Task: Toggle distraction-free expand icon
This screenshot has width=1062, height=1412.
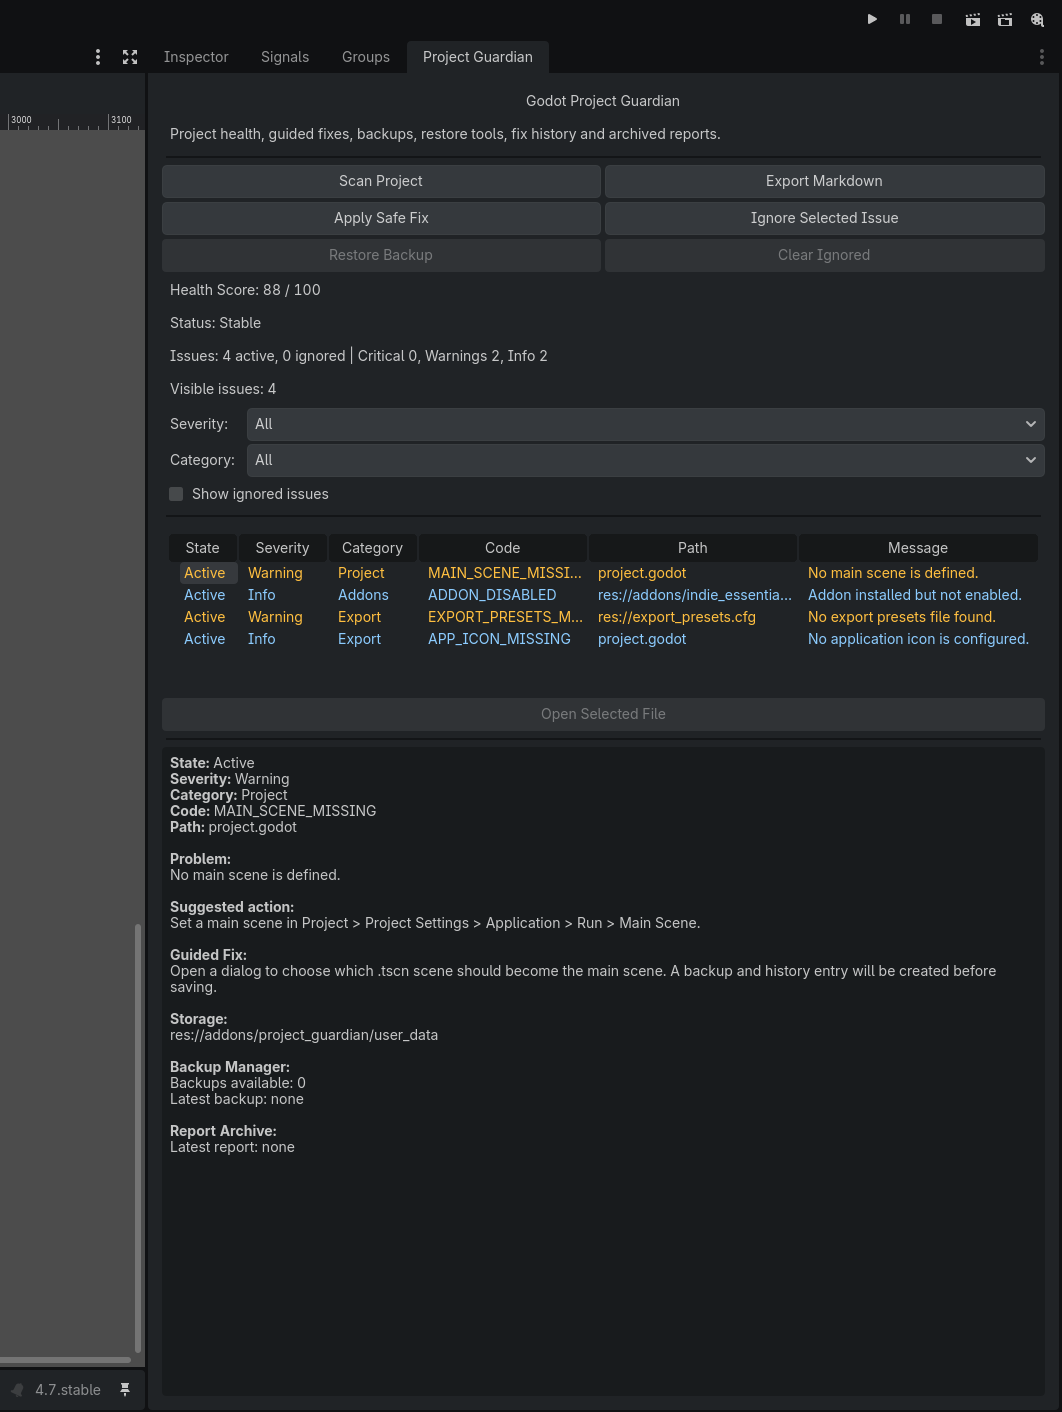Action: [x=130, y=57]
